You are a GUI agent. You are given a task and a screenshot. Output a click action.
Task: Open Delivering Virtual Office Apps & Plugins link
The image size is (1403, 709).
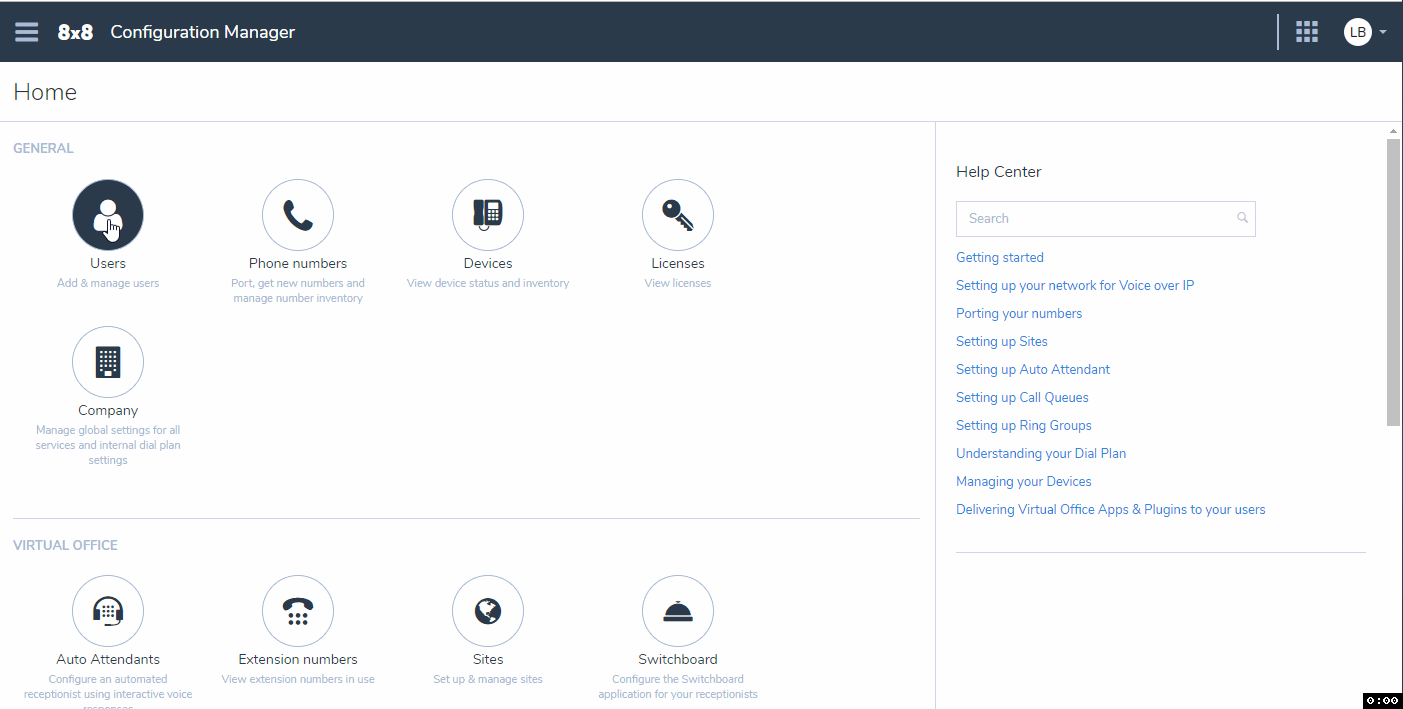coord(1111,509)
